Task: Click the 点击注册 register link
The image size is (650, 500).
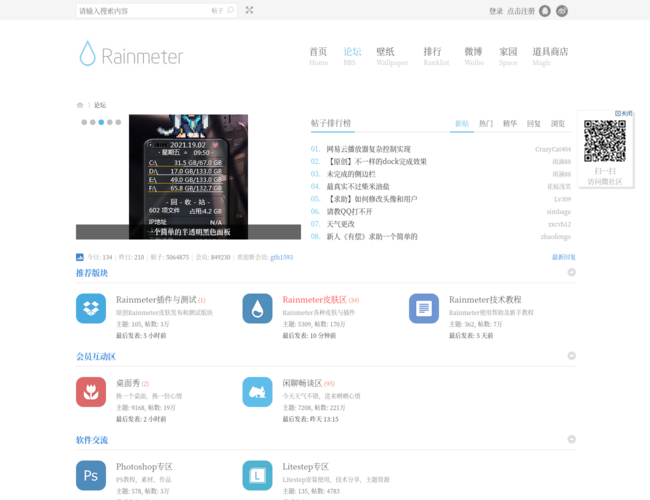Action: point(521,11)
